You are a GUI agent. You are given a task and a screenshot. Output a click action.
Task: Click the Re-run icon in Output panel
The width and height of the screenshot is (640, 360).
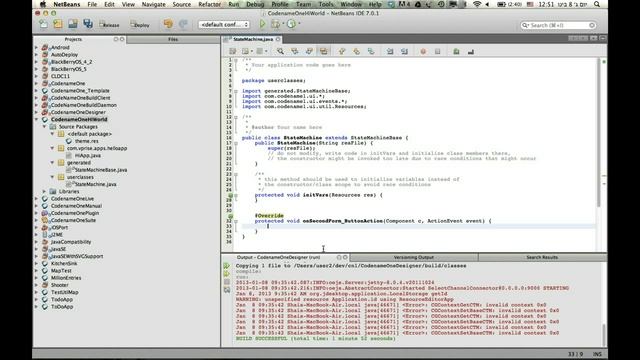227,266
